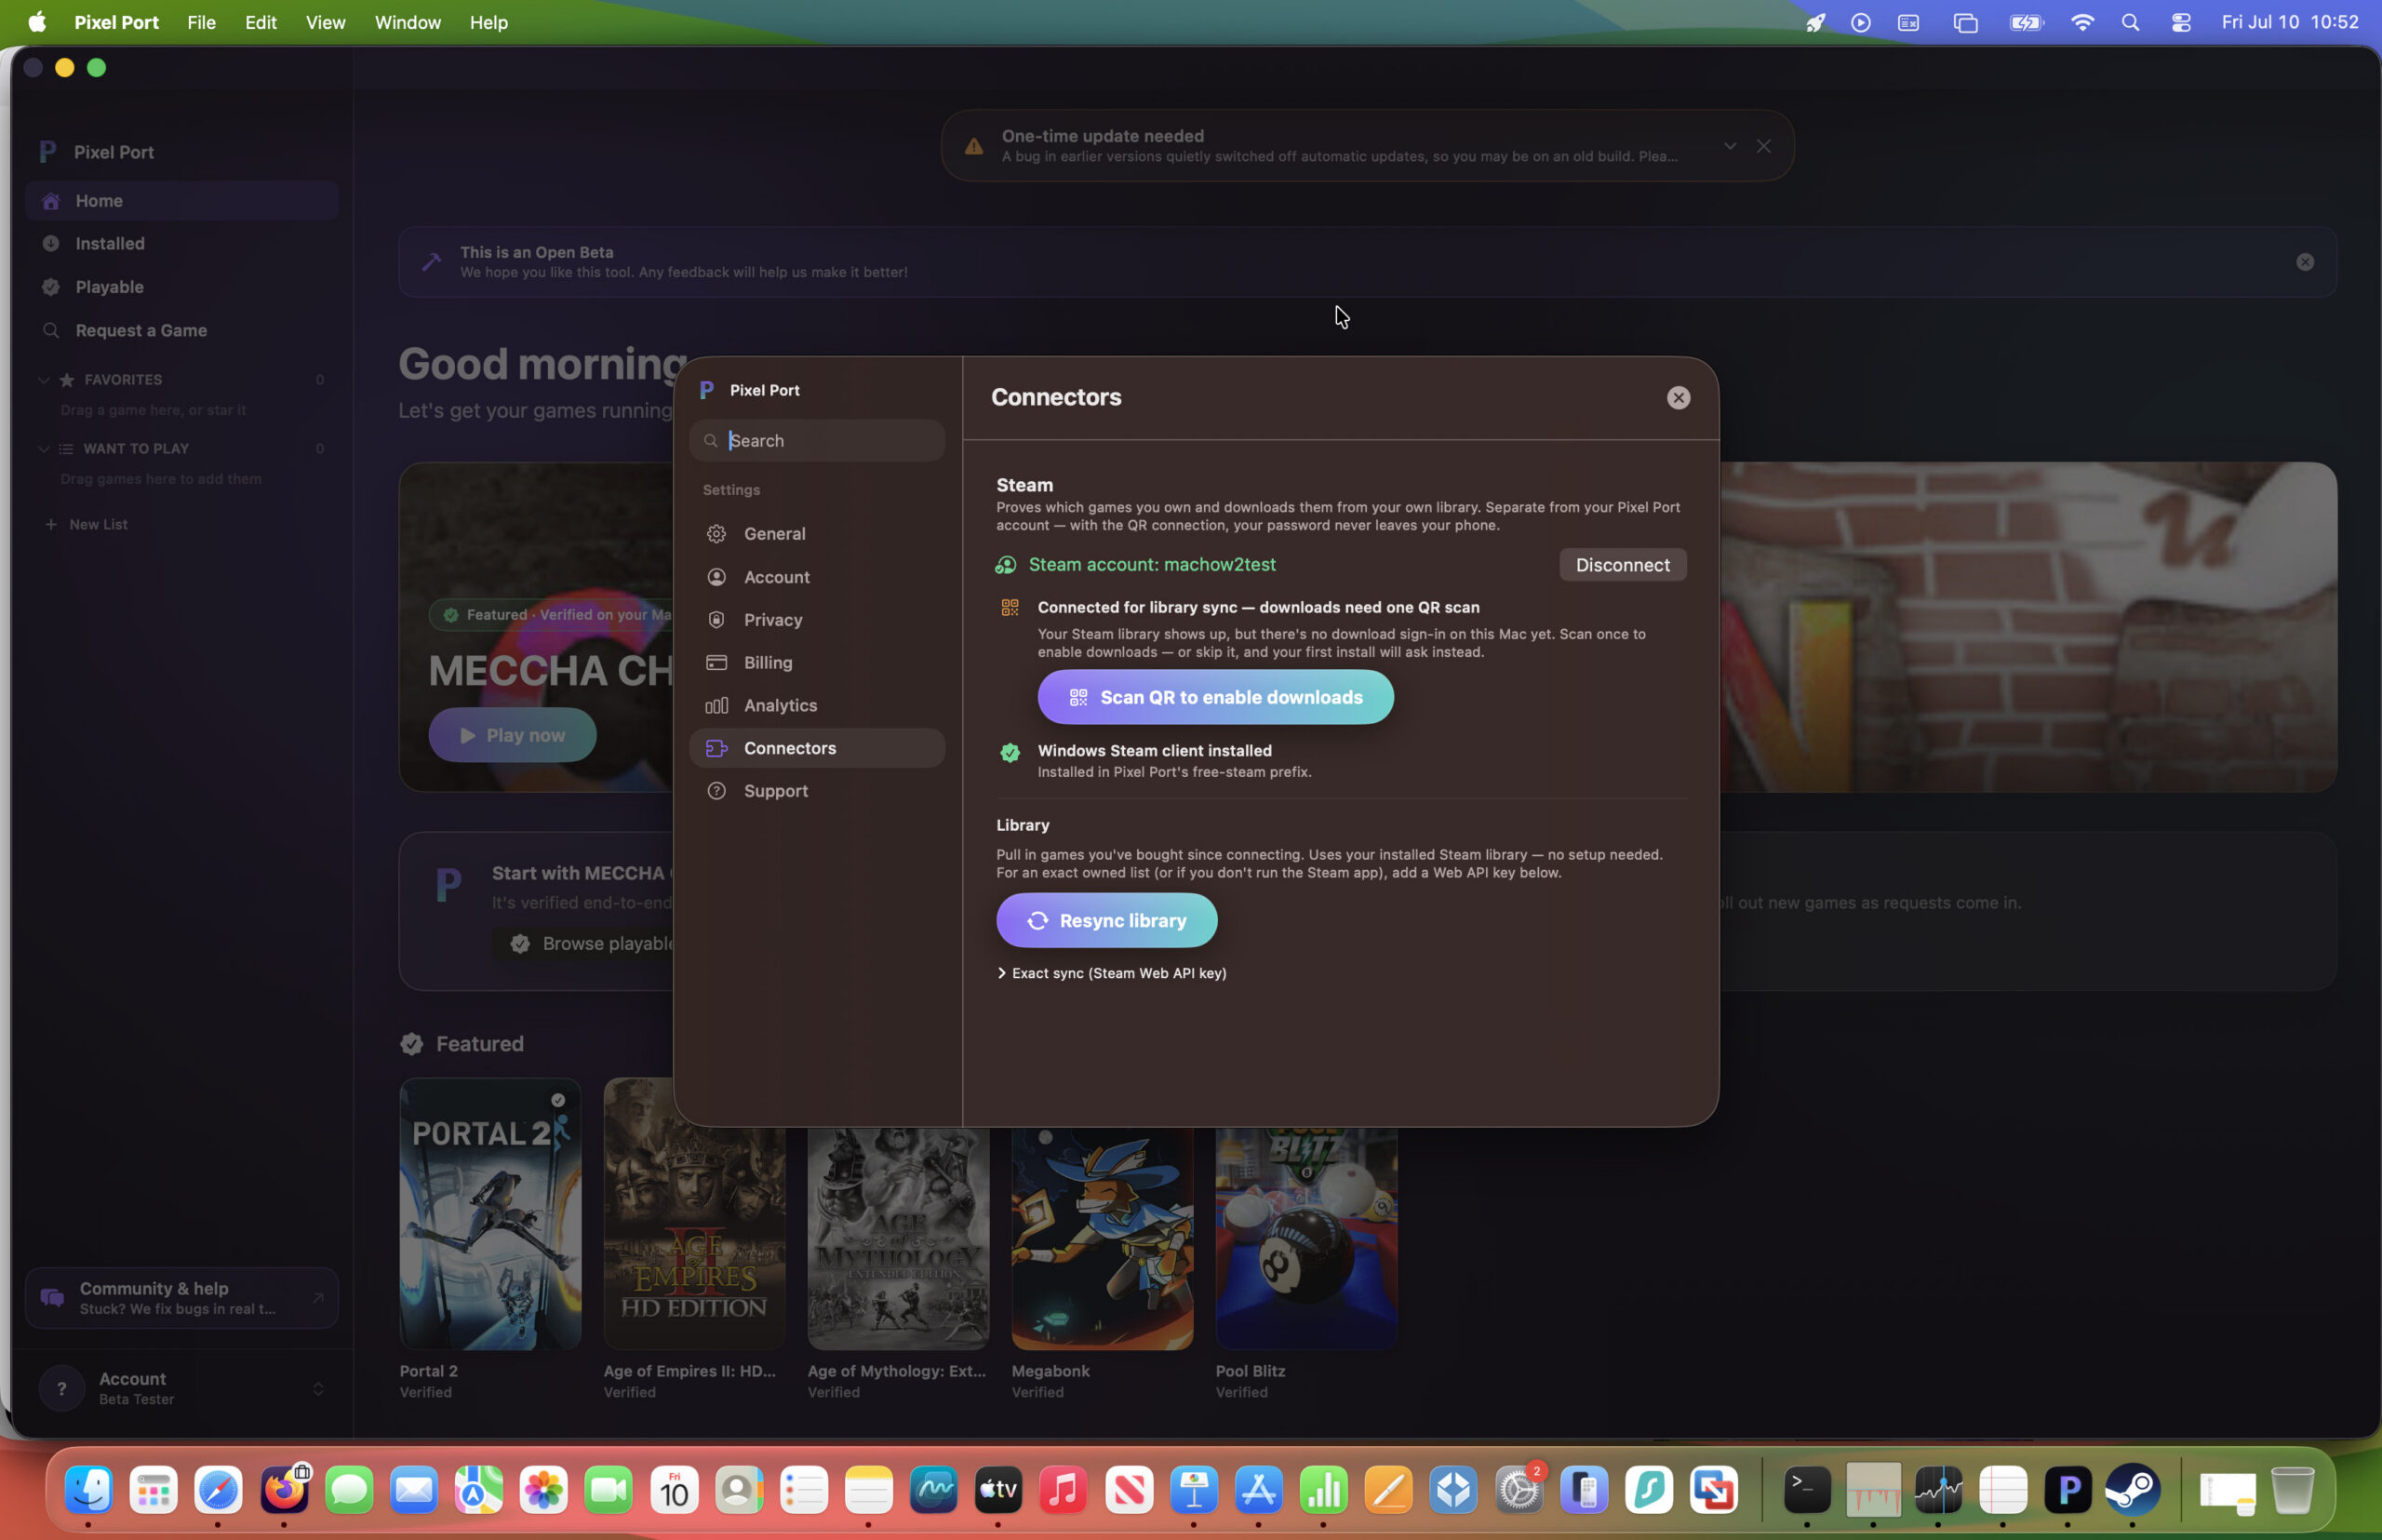The height and width of the screenshot is (1540, 2382).
Task: Open the Edit menu
Action: click(261, 22)
